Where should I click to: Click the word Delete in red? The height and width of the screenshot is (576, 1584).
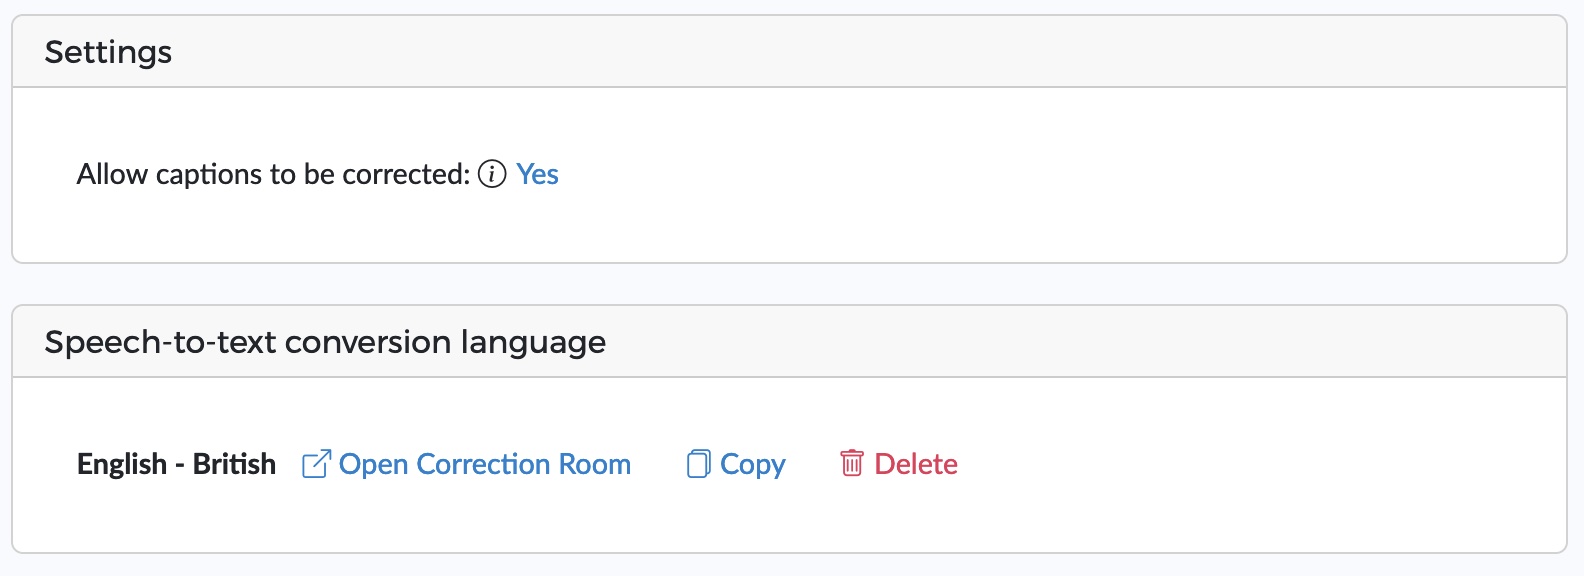(916, 464)
